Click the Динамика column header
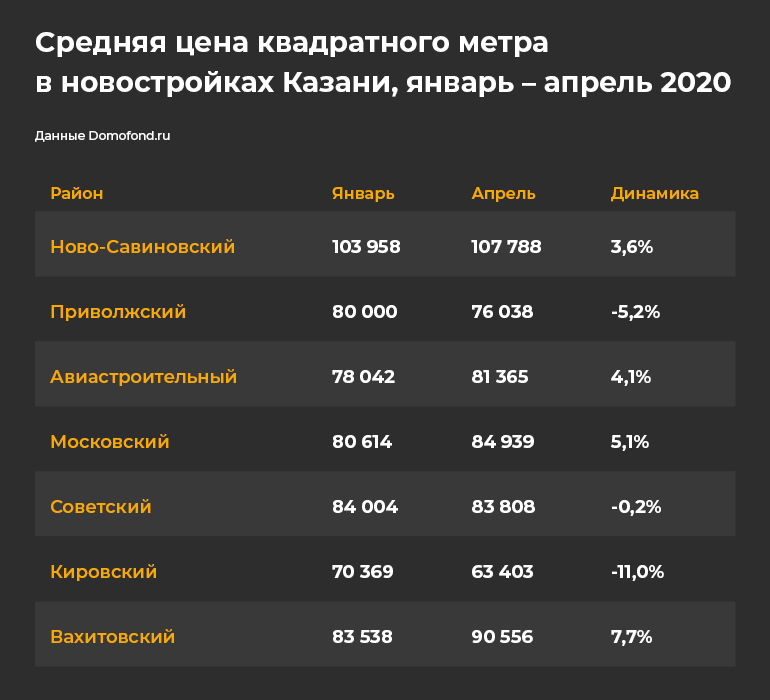770x700 pixels. click(x=655, y=194)
